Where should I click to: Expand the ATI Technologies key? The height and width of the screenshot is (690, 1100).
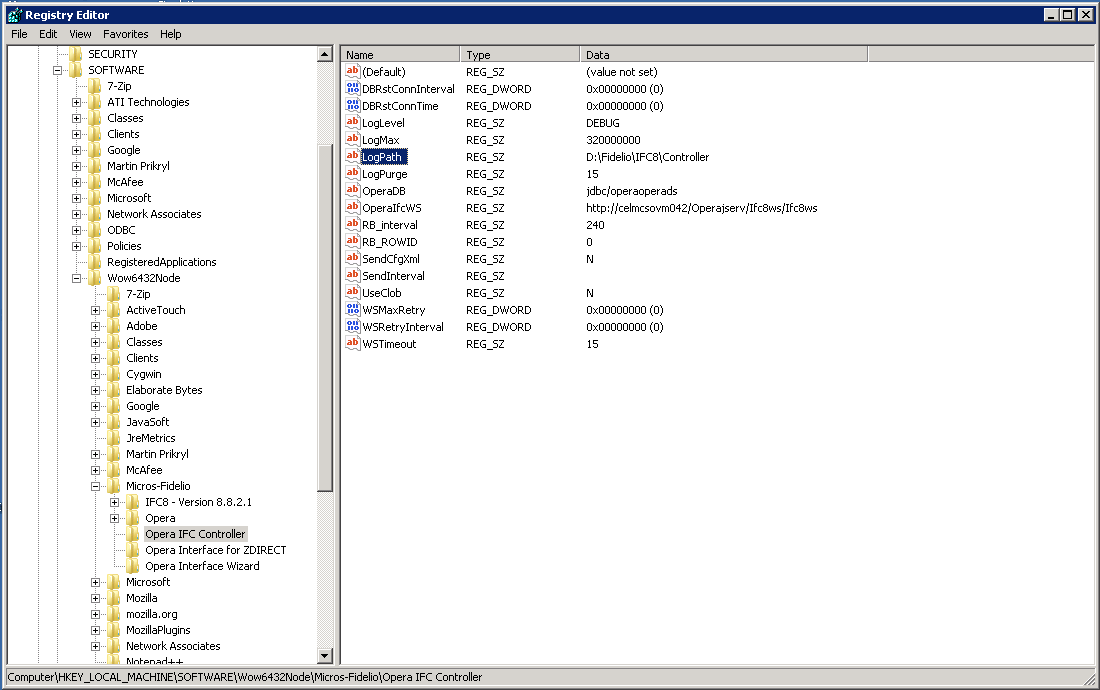tap(76, 102)
